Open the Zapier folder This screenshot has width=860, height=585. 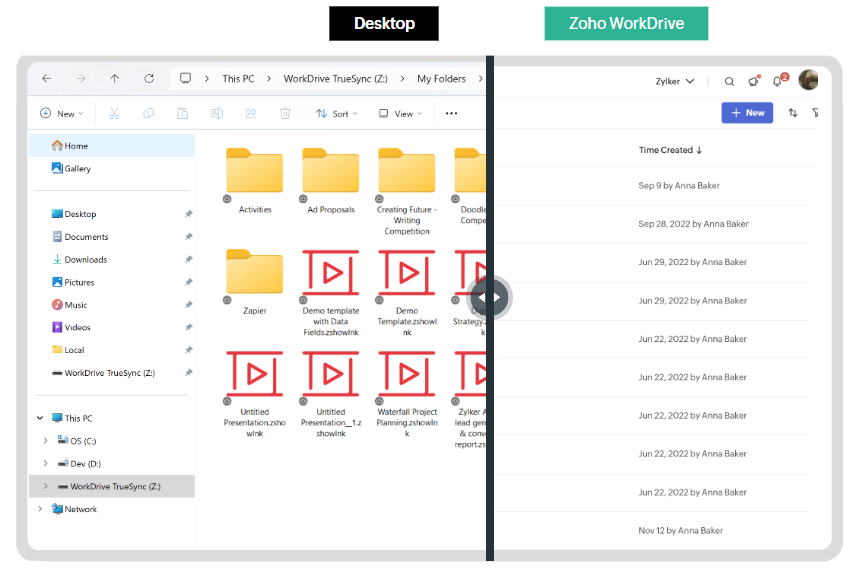pos(254,282)
